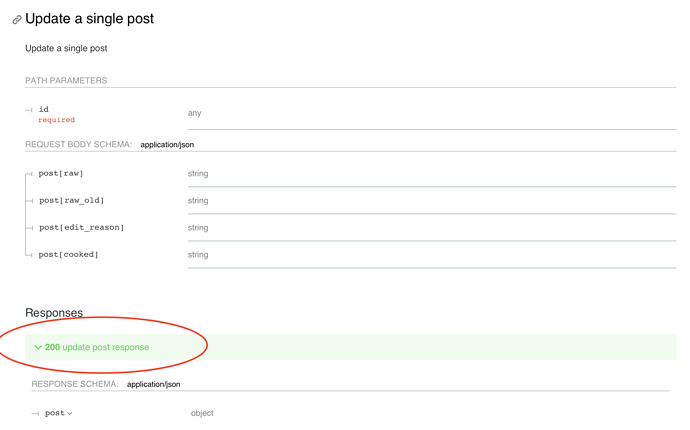The image size is (690, 430).
Task: Click the RESPONSE SCHEMA label
Action: tap(75, 384)
